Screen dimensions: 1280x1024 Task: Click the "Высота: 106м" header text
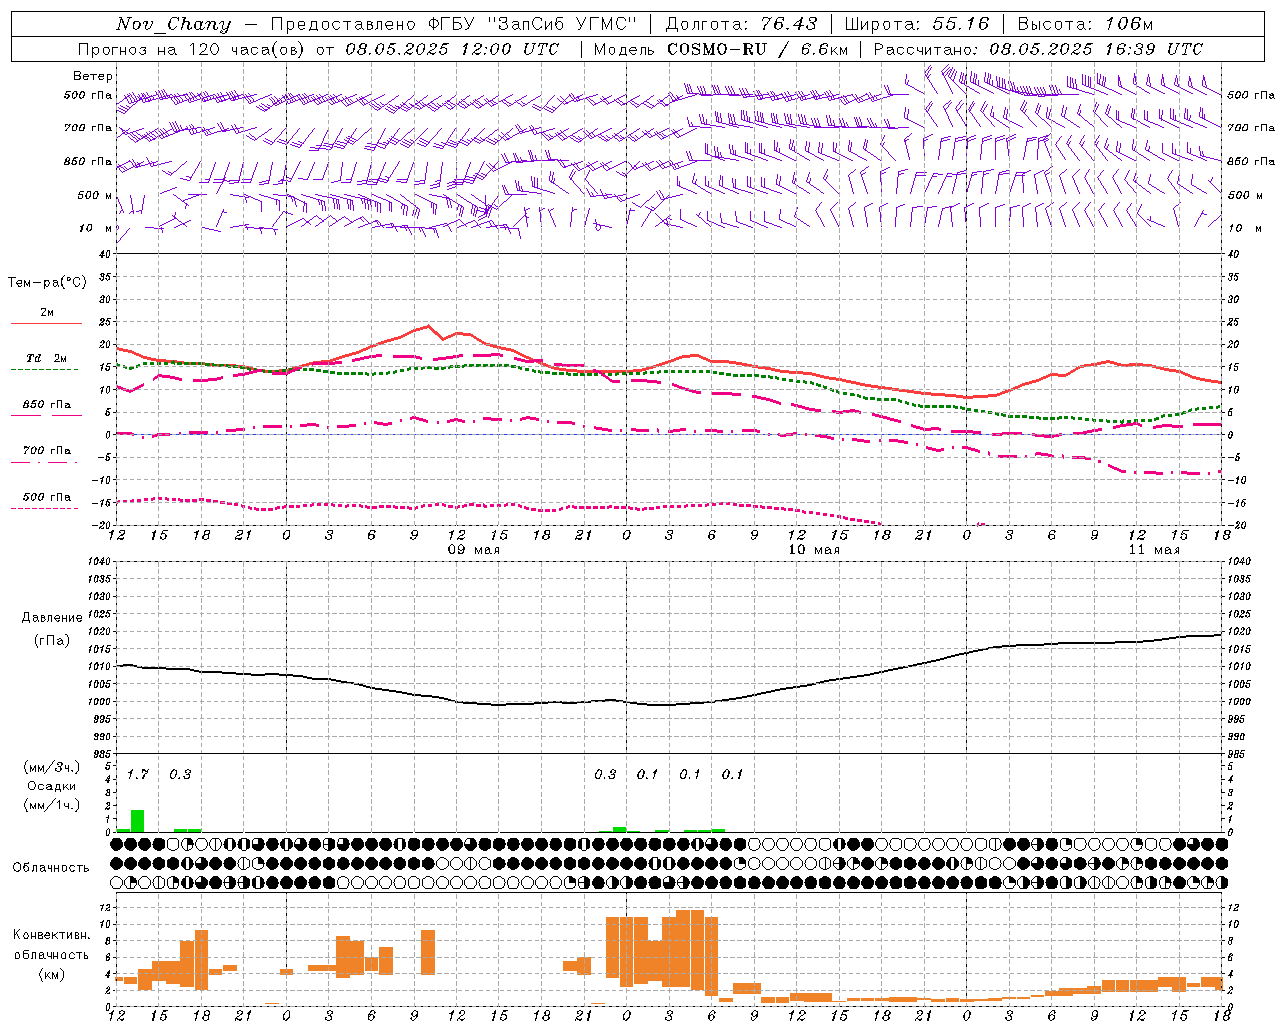pos(1085,24)
